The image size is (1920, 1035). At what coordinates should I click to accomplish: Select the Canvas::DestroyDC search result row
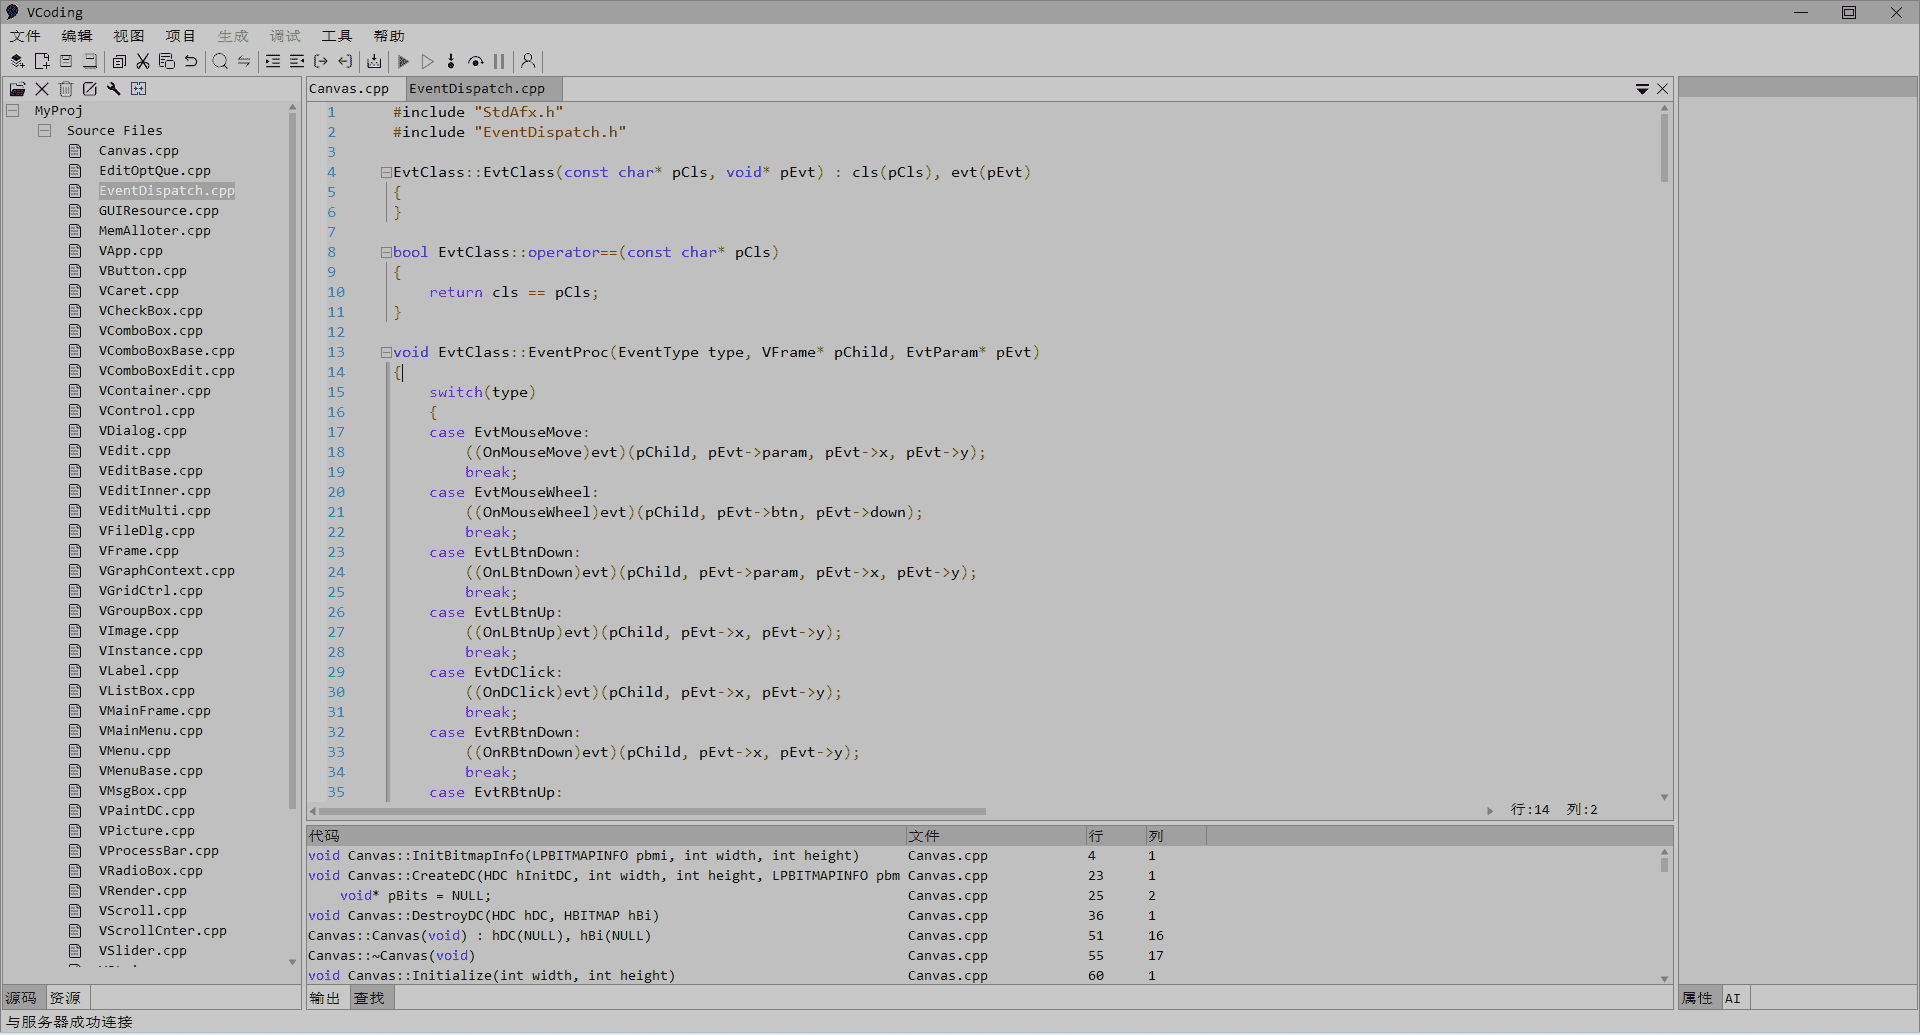pos(982,916)
